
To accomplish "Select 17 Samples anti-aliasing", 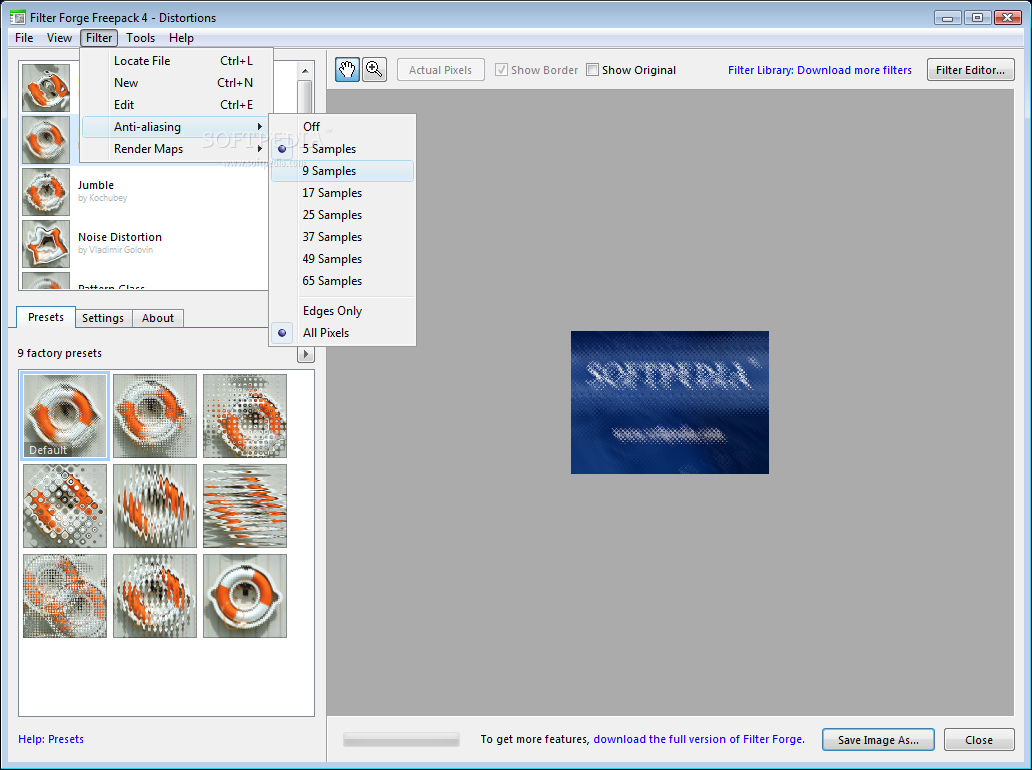I will click(x=342, y=193).
